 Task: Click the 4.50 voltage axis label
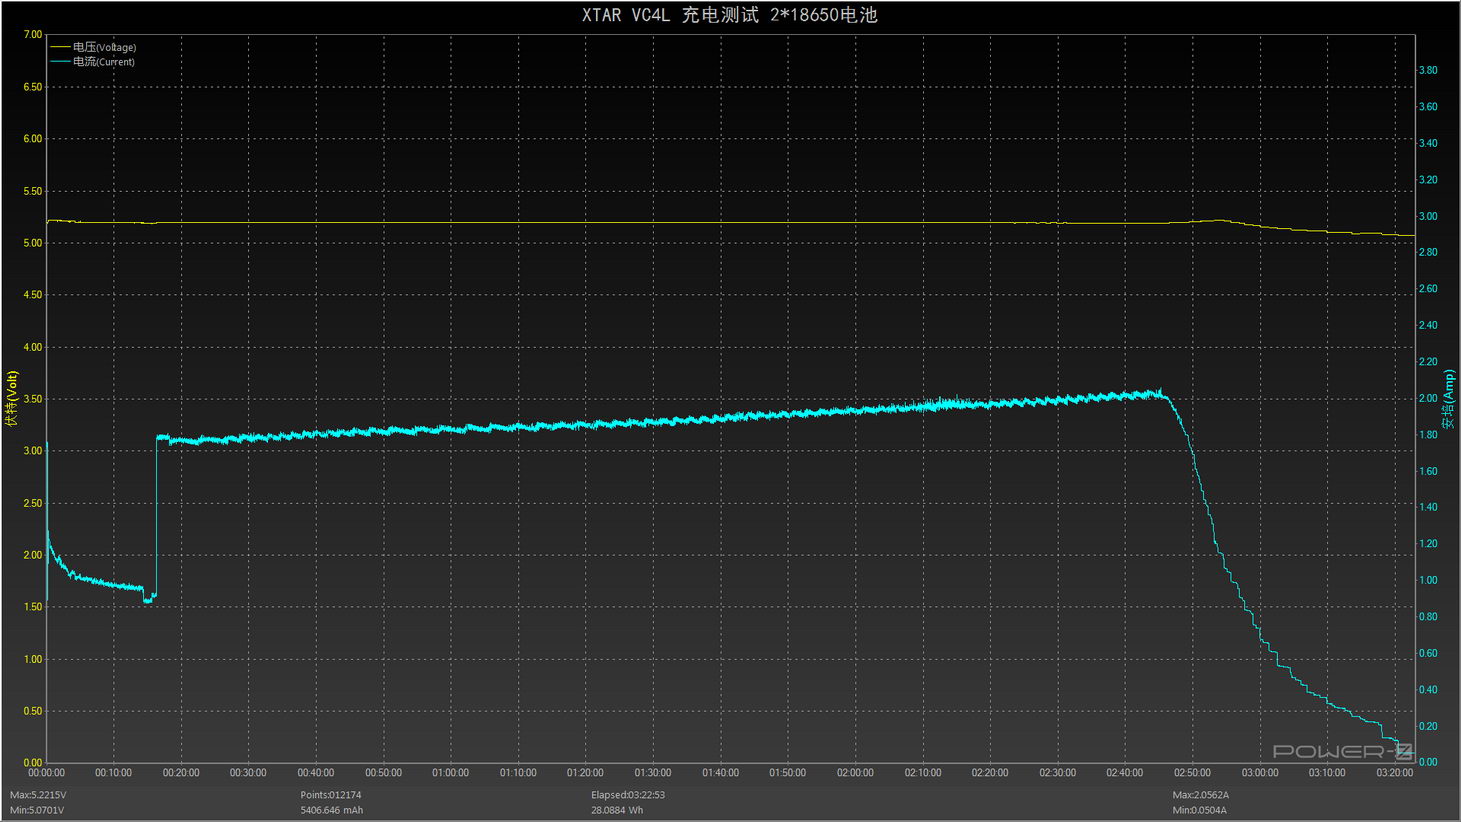[33, 295]
